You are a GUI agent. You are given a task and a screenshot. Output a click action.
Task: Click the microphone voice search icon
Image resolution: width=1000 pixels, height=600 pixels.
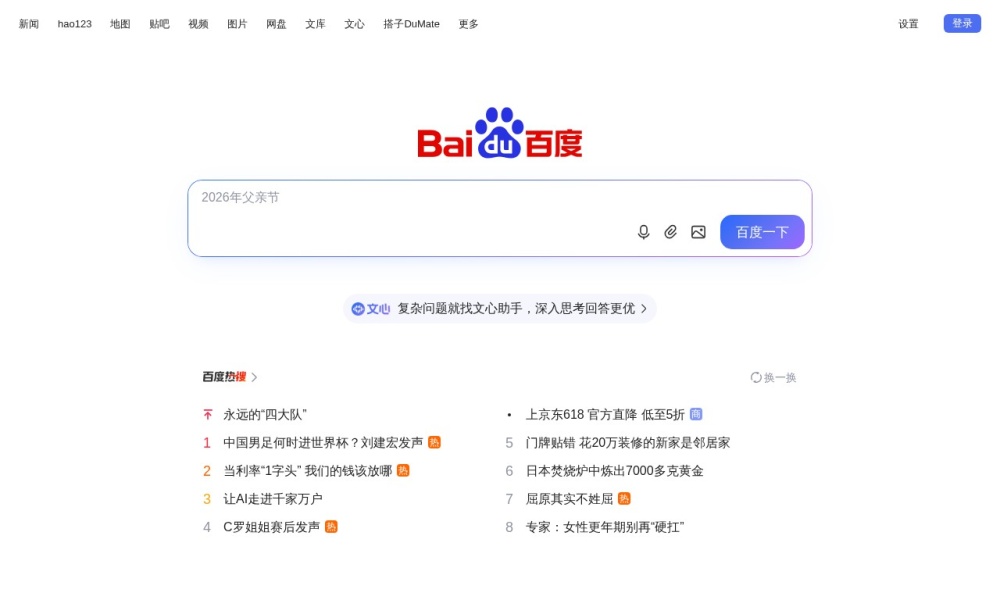pos(643,232)
